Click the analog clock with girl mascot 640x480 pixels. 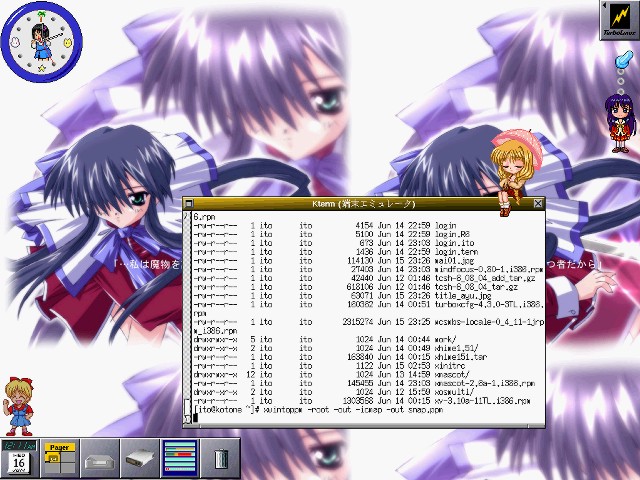pyautogui.click(x=42, y=42)
